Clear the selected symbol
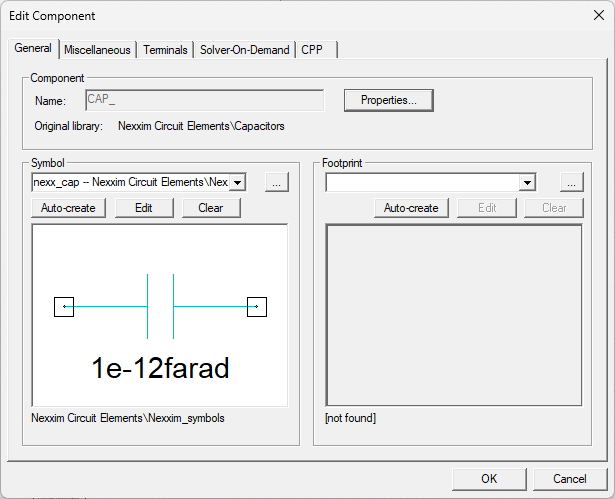Image resolution: width=615 pixels, height=499 pixels. pos(211,208)
